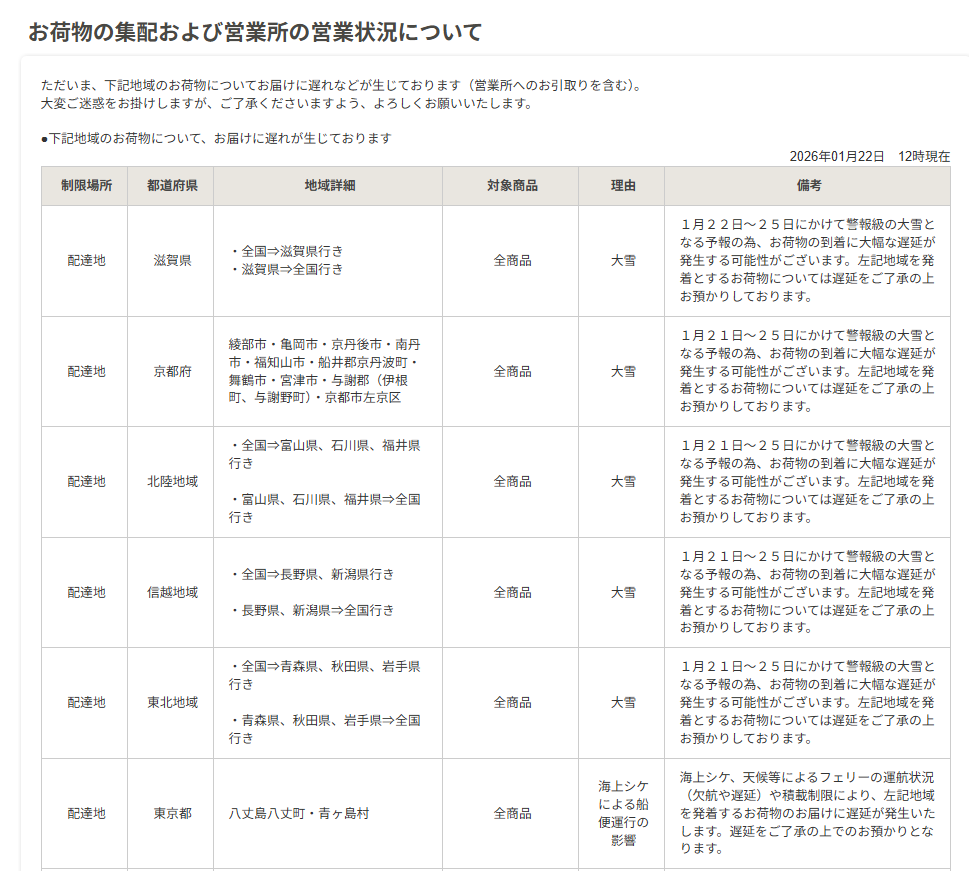Select the 信越地域 cell
969x871 pixels.
[171, 593]
